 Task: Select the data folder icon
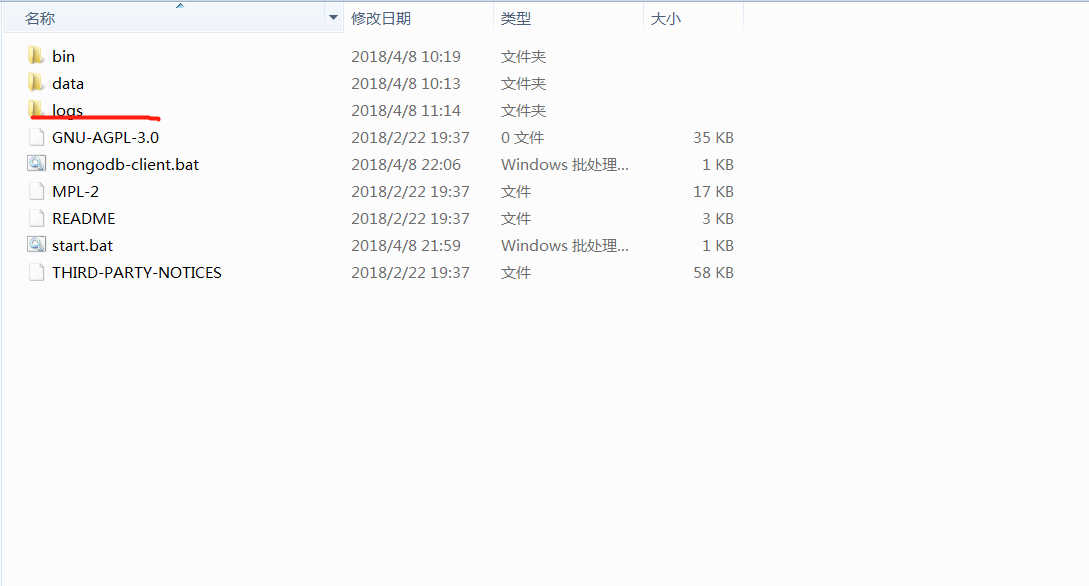coord(36,82)
